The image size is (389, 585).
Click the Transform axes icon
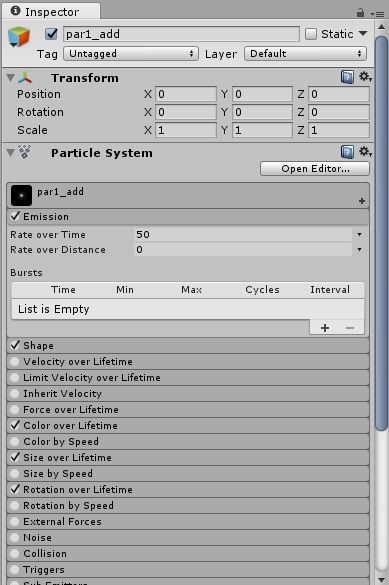[25, 78]
